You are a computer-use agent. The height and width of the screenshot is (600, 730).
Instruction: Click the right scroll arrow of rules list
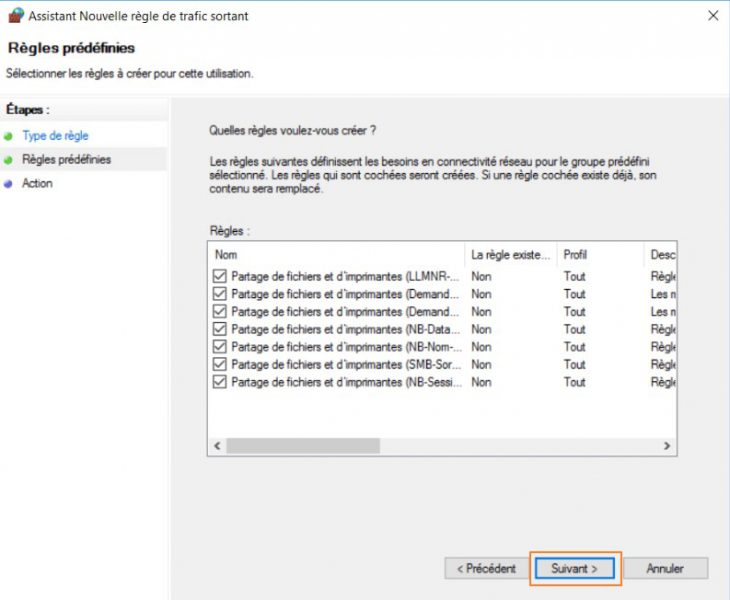pos(667,445)
